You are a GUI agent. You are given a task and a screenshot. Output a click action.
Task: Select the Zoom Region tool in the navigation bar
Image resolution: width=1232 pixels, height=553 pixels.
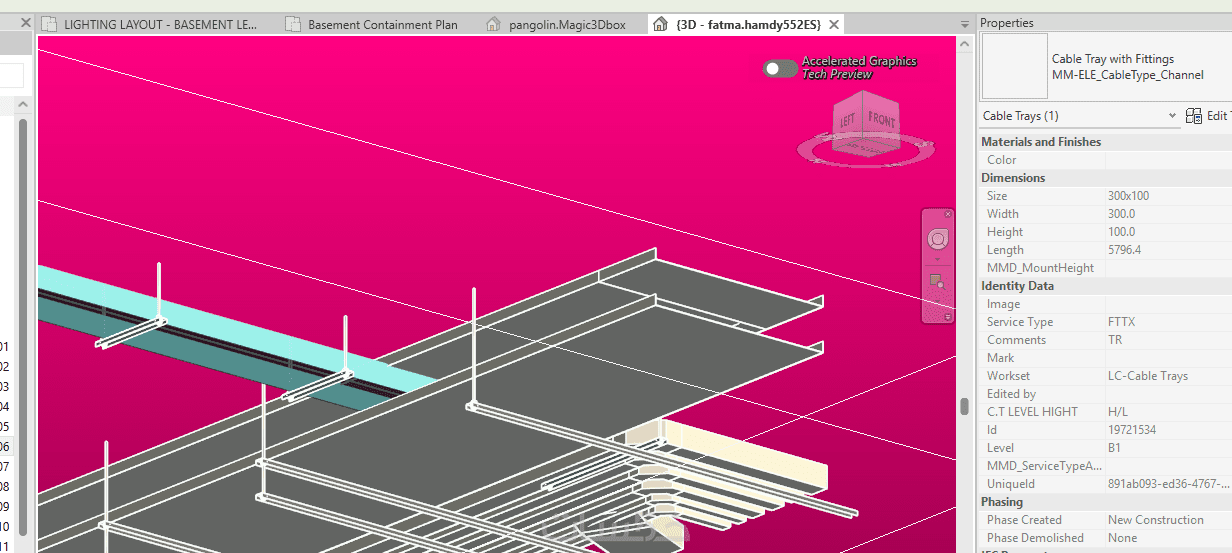937,281
